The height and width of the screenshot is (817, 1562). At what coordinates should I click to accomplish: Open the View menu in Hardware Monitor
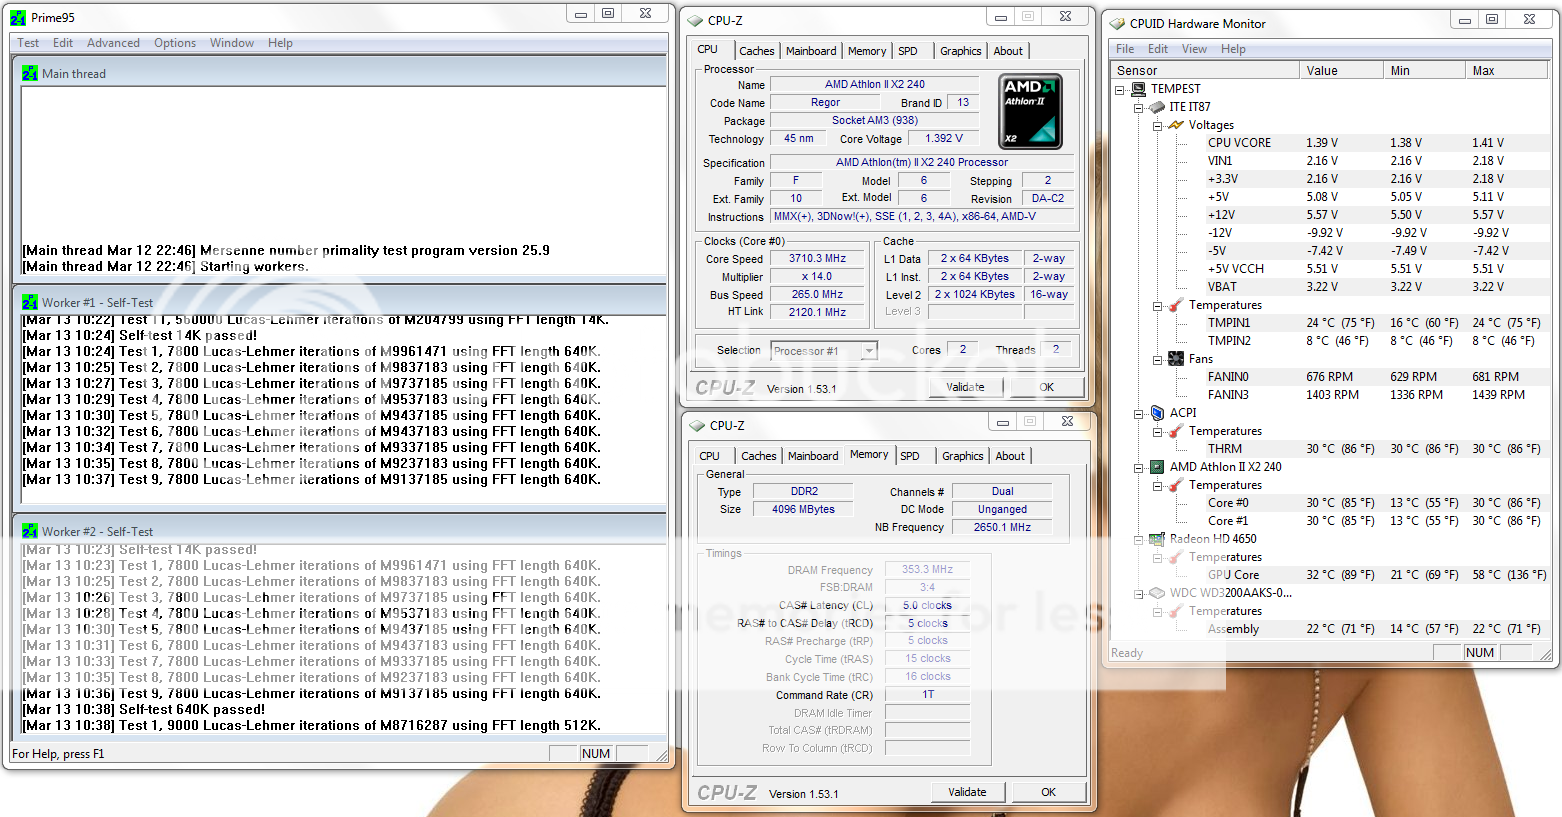point(1194,49)
